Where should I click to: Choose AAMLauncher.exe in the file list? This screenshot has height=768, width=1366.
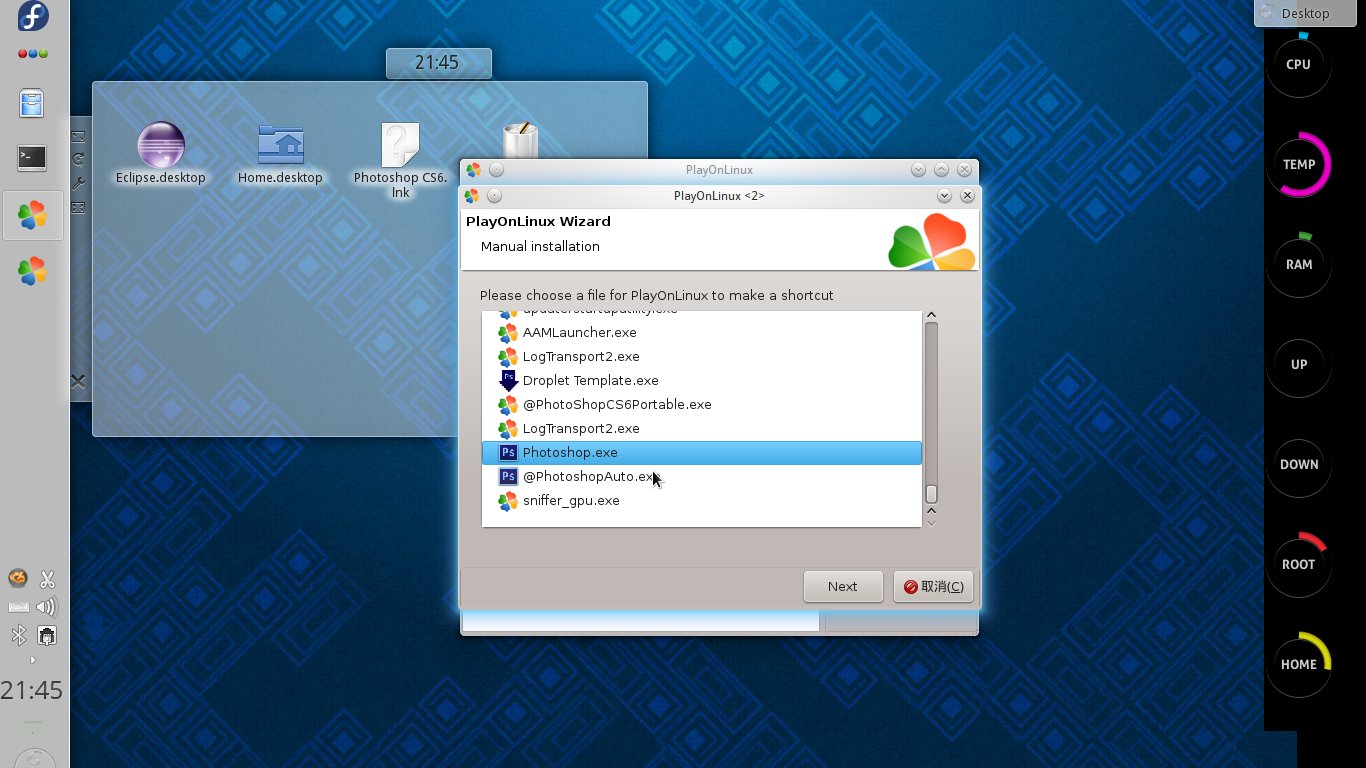[701, 332]
